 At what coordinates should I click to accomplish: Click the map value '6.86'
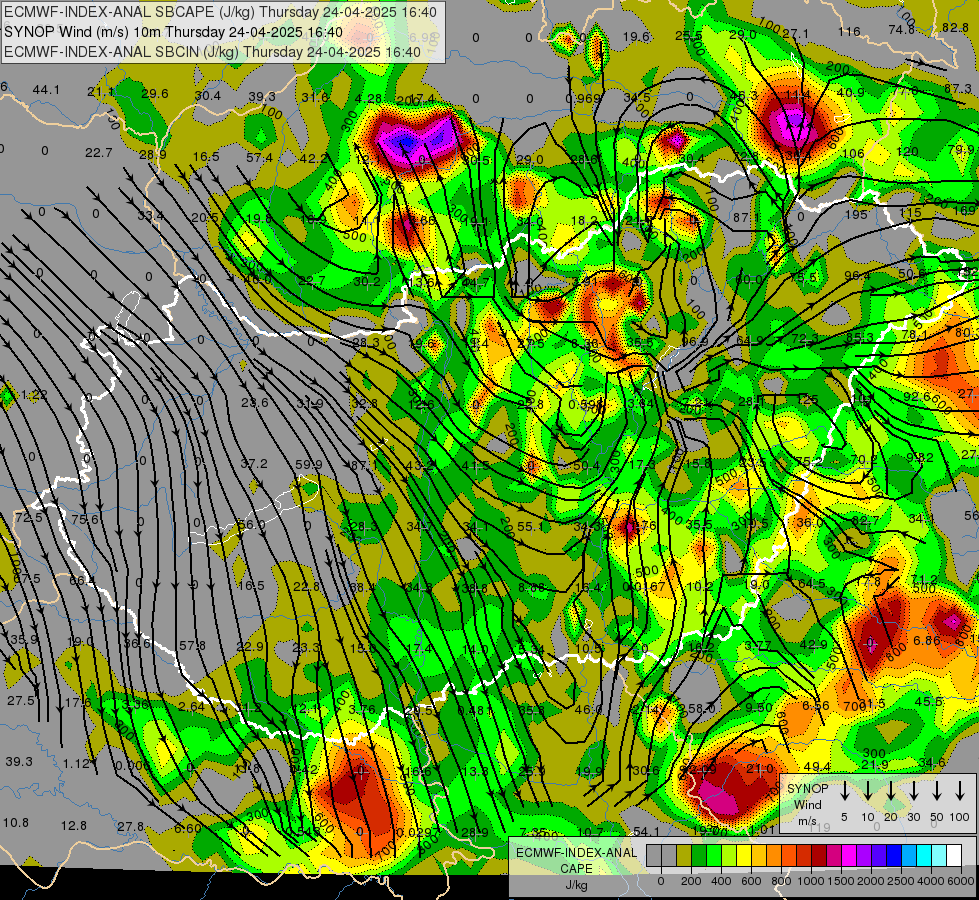927,640
